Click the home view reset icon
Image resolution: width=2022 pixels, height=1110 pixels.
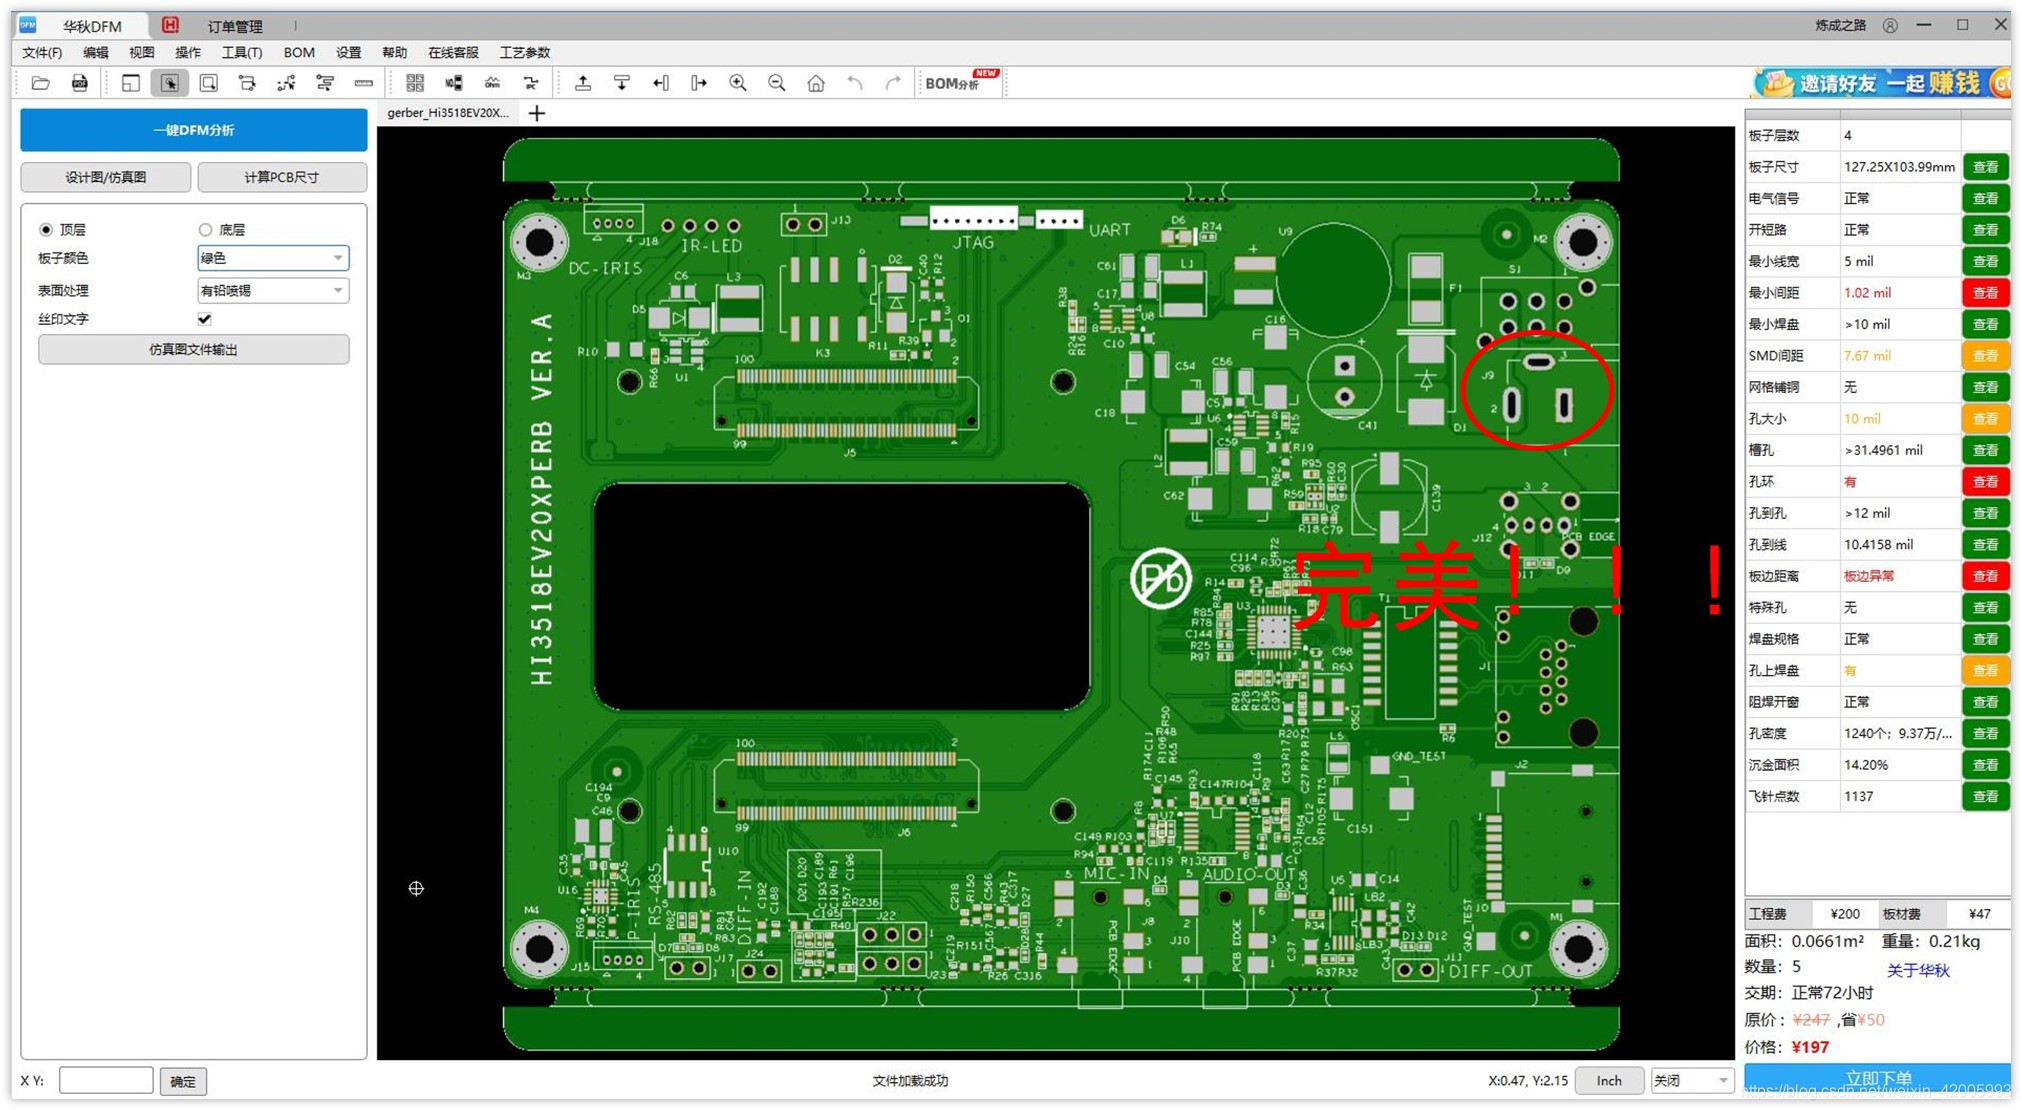pyautogui.click(x=816, y=83)
